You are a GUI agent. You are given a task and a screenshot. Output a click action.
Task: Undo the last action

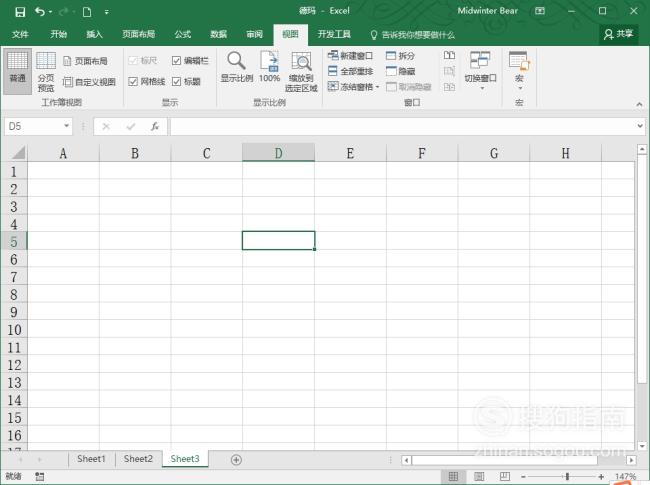point(40,12)
